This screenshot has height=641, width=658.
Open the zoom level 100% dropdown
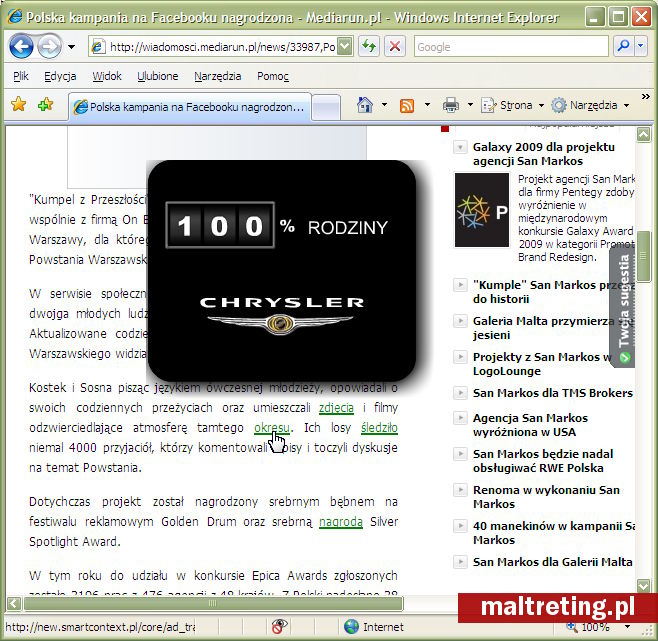(x=628, y=627)
